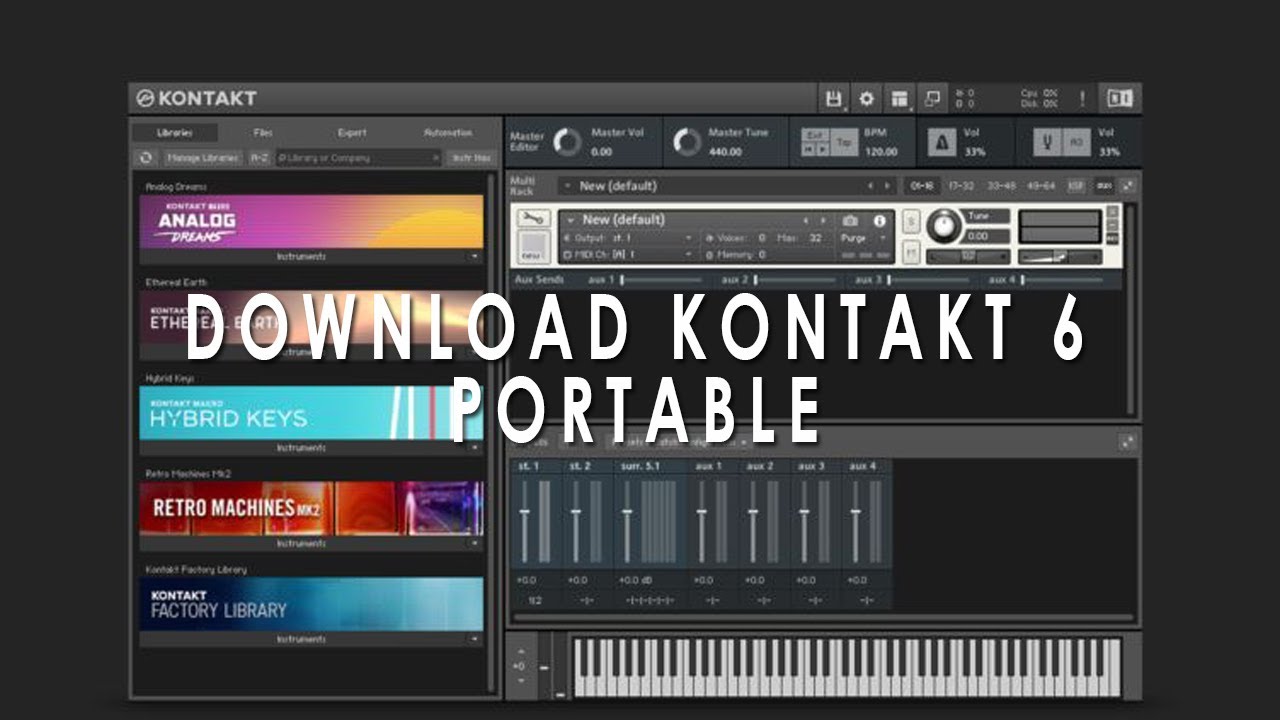Switch to the Files tab
1280x720 pixels.
pos(263,132)
